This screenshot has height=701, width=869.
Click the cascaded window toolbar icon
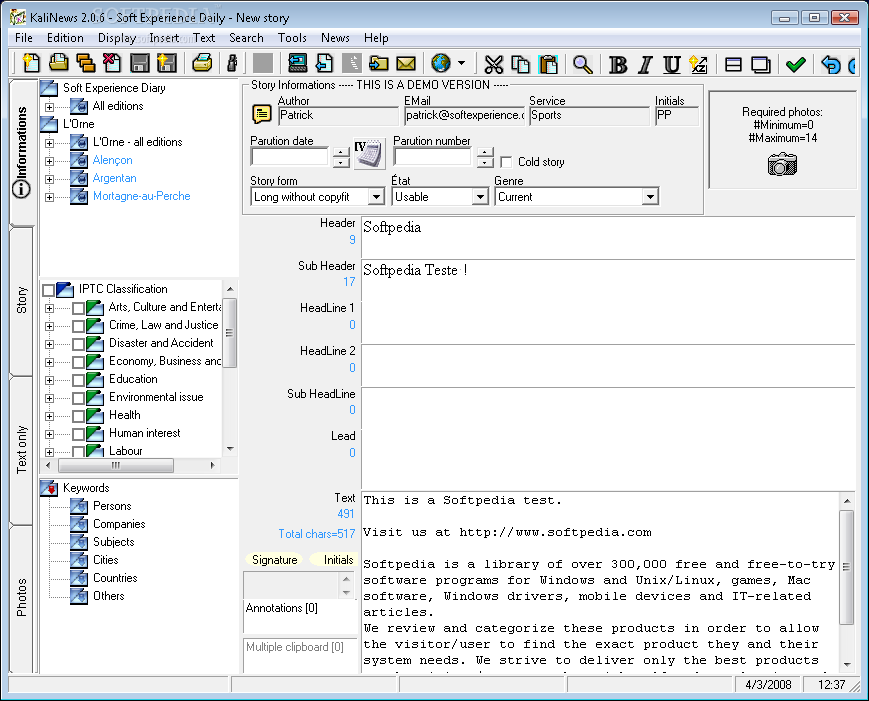(760, 64)
